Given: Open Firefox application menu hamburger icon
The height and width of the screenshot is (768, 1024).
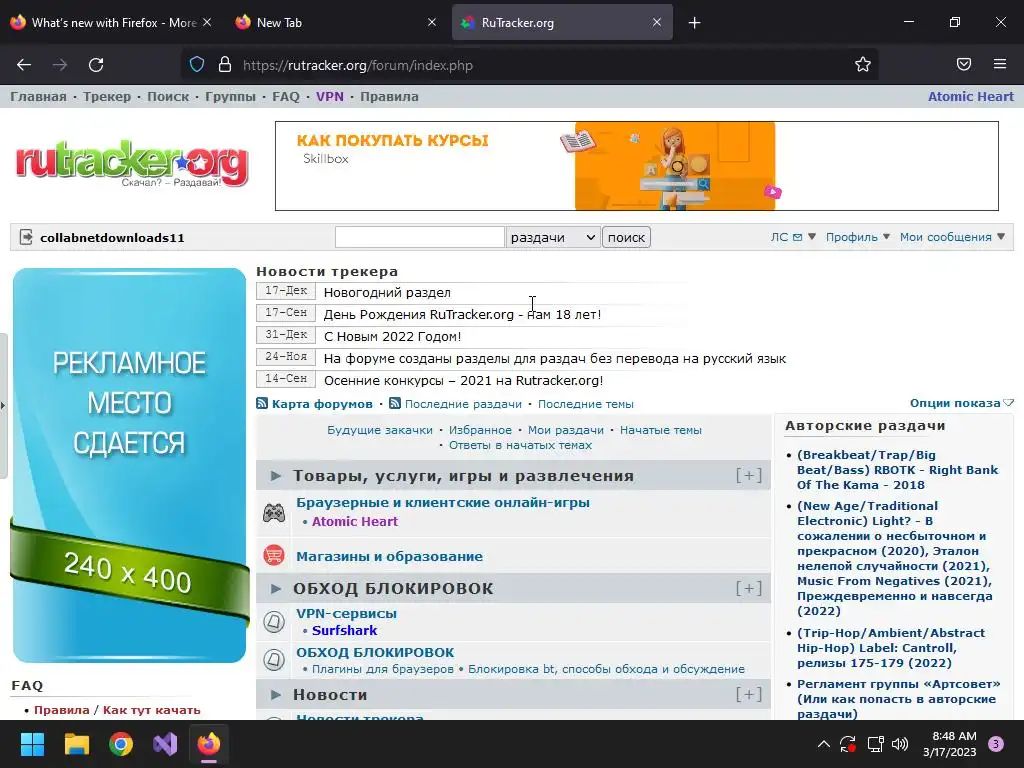Looking at the screenshot, I should 1000,65.
